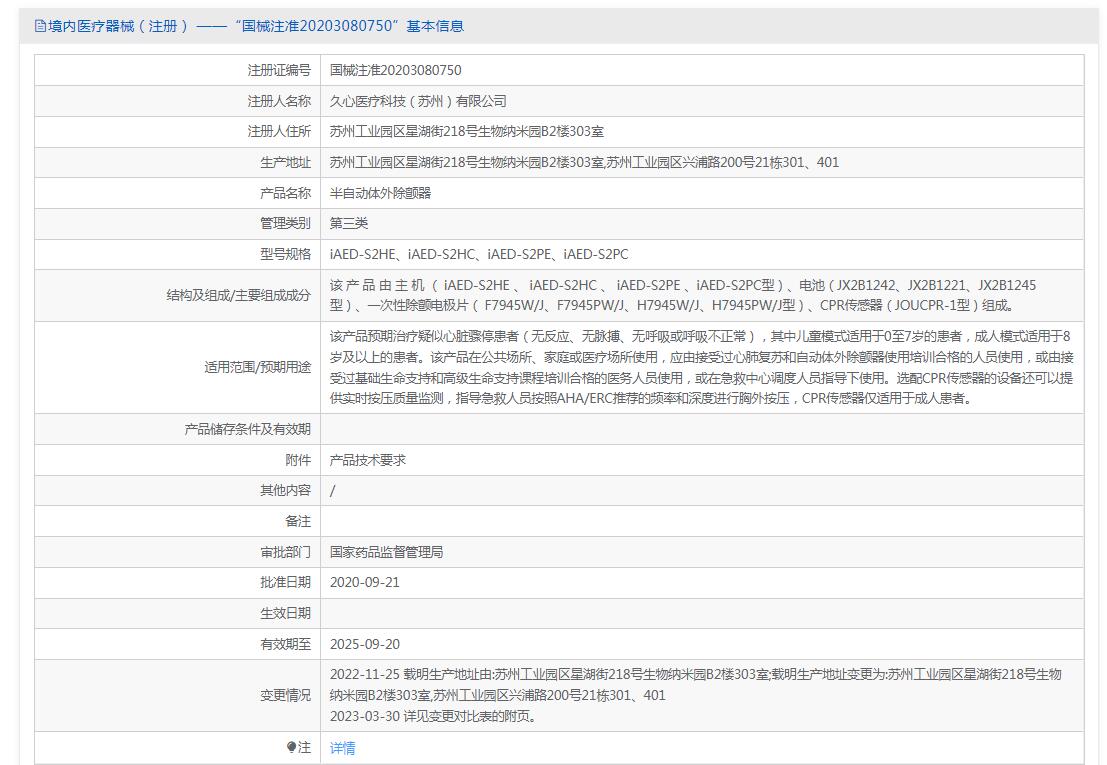This screenshot has width=1107, height=765.
Task: Open the 详情 link in the bottom row
Action: coord(343,748)
